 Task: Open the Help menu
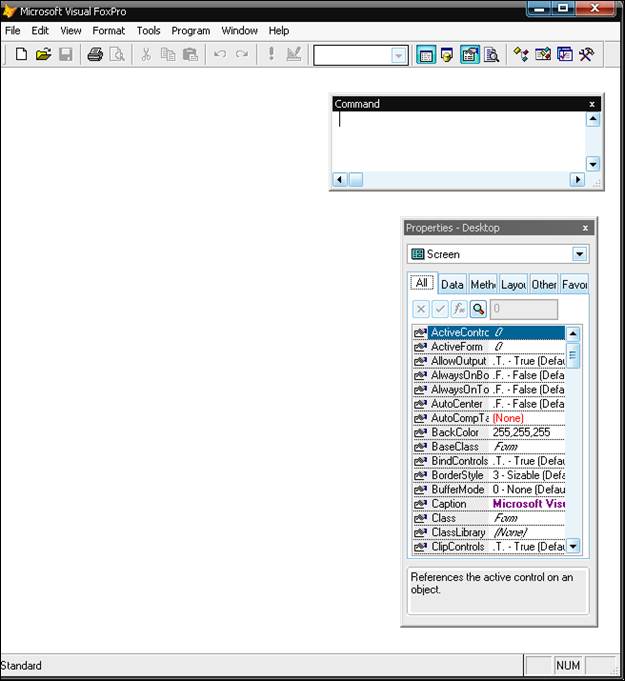coord(279,31)
